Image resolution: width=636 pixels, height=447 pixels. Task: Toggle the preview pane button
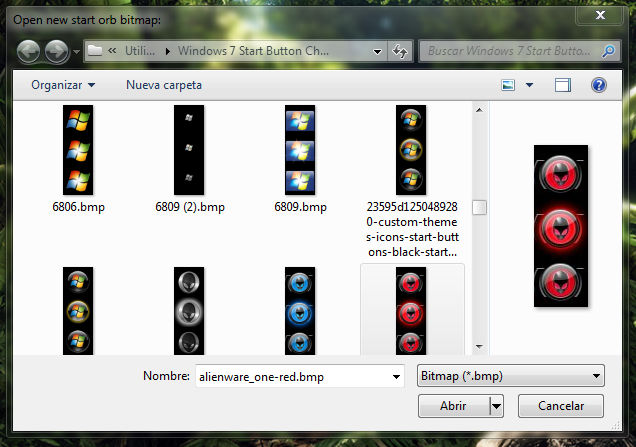(x=563, y=85)
